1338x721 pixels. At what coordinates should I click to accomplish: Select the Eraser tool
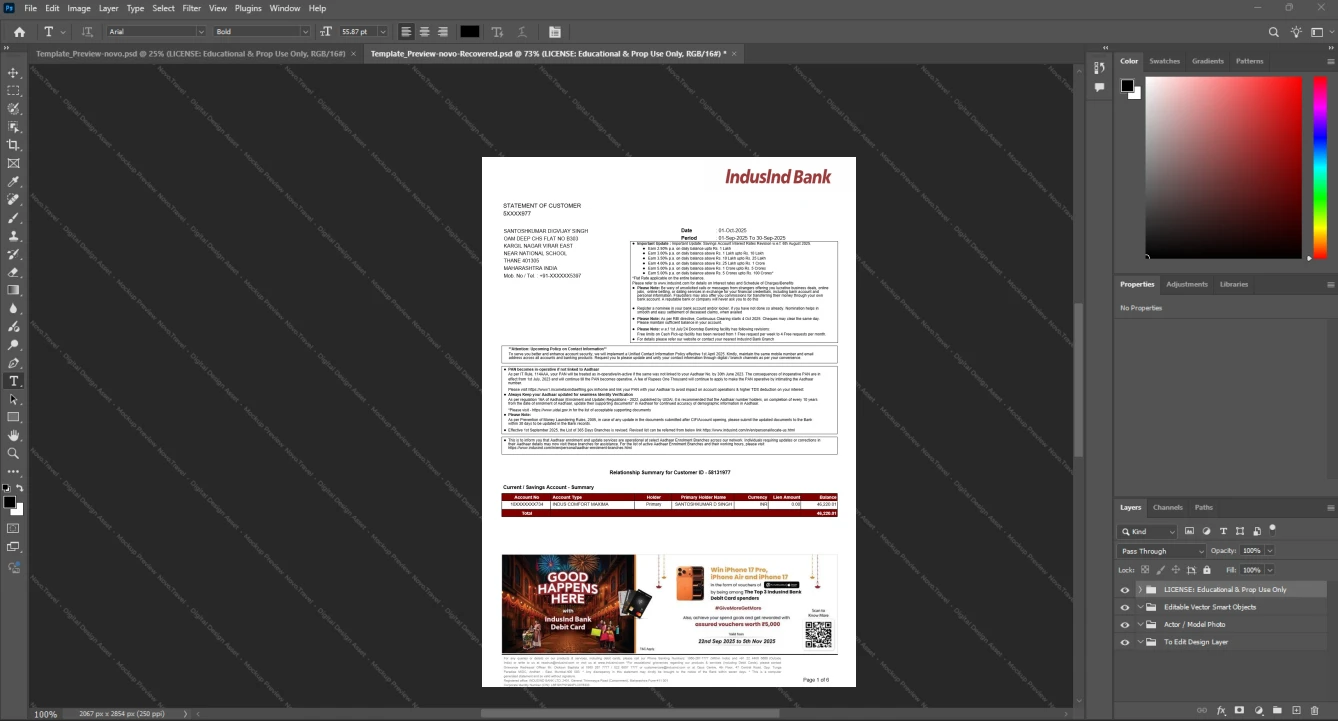click(14, 272)
